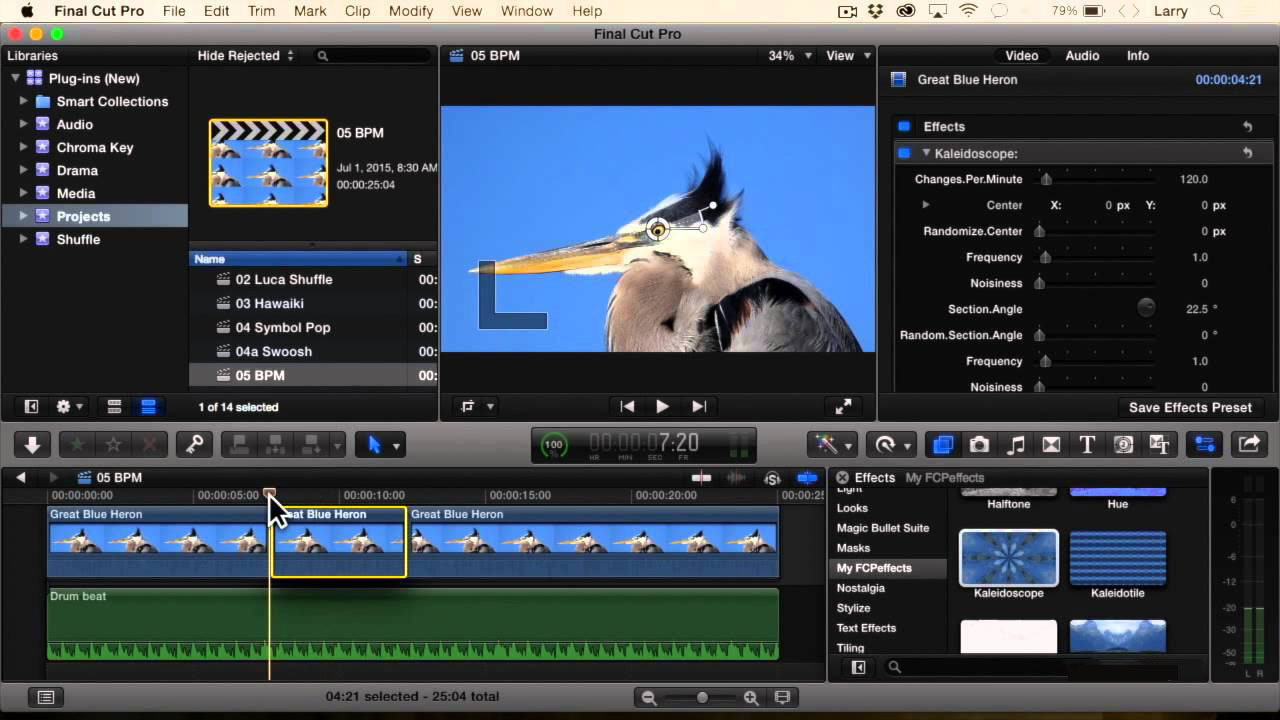This screenshot has height=720, width=1280.
Task: Switch to the Audio inspector tab
Action: pos(1082,56)
